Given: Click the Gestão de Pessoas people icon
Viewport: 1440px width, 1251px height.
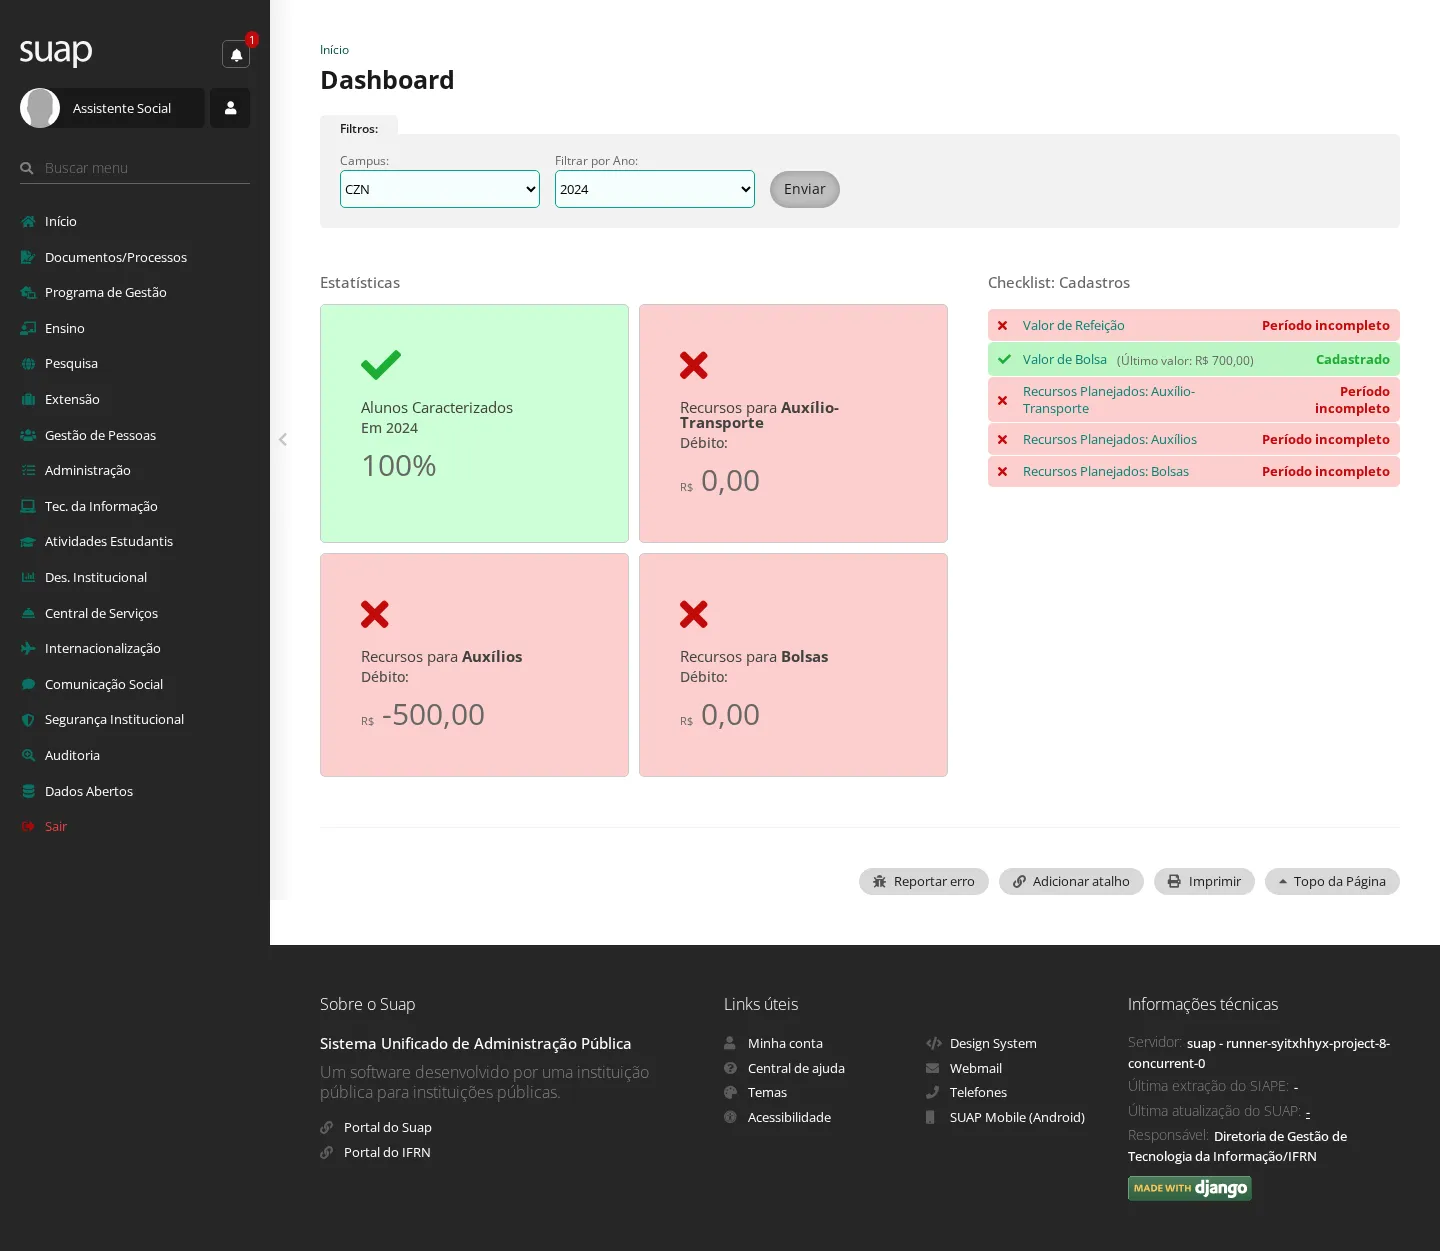Looking at the screenshot, I should pyautogui.click(x=28, y=435).
